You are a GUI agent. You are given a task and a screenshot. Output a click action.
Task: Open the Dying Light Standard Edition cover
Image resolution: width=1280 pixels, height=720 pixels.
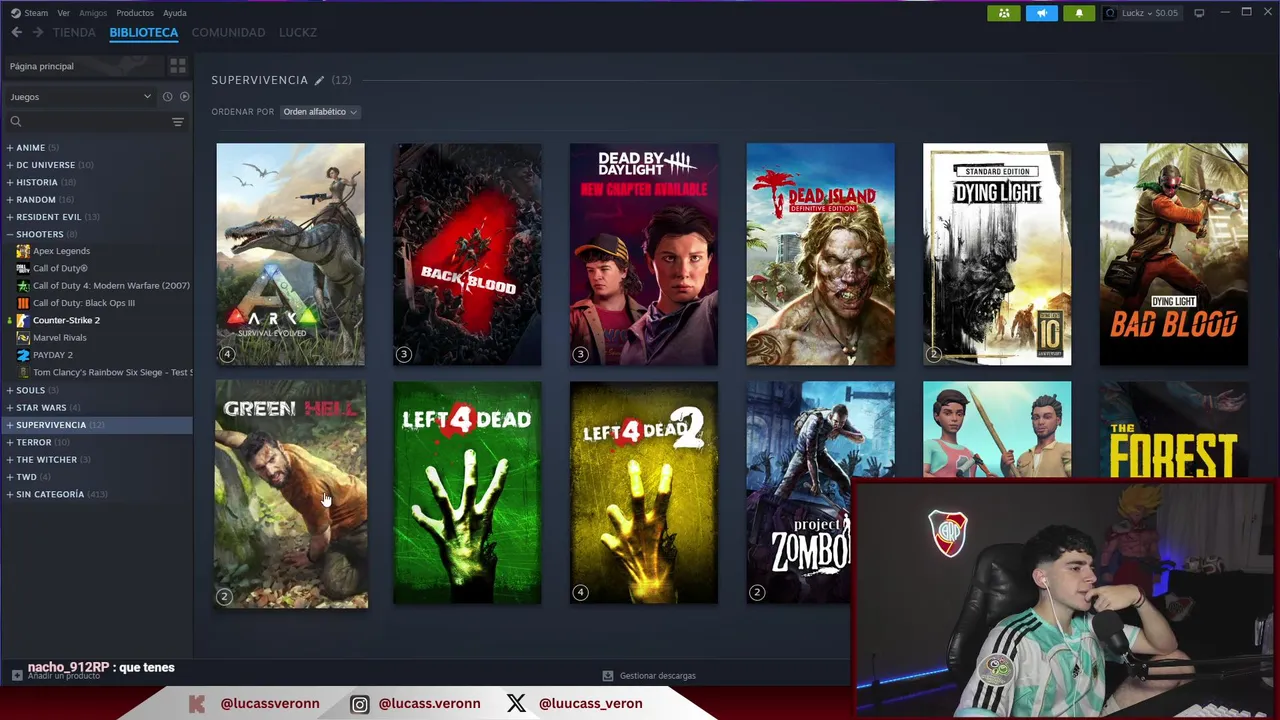coord(997,254)
